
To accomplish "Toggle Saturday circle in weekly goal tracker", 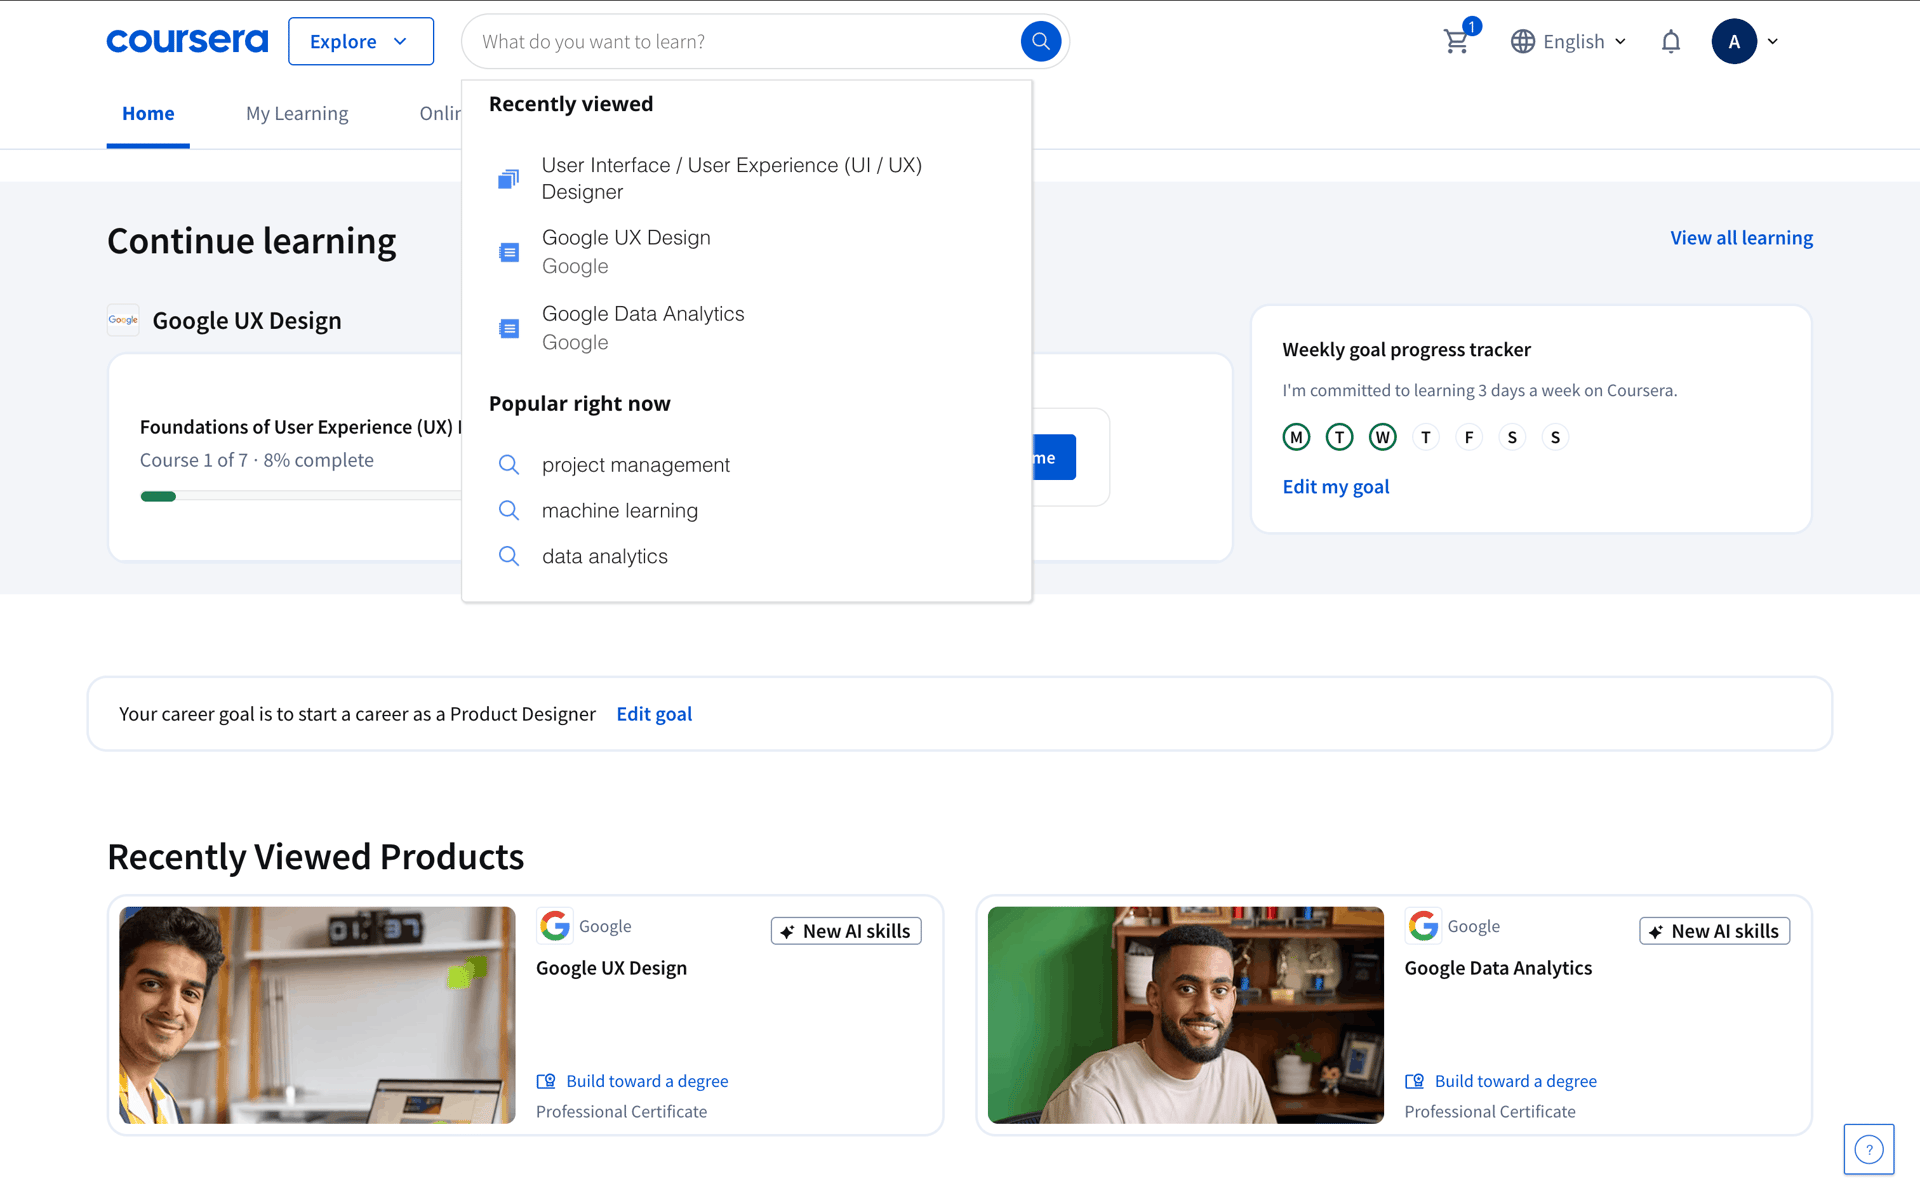I will coord(1512,437).
